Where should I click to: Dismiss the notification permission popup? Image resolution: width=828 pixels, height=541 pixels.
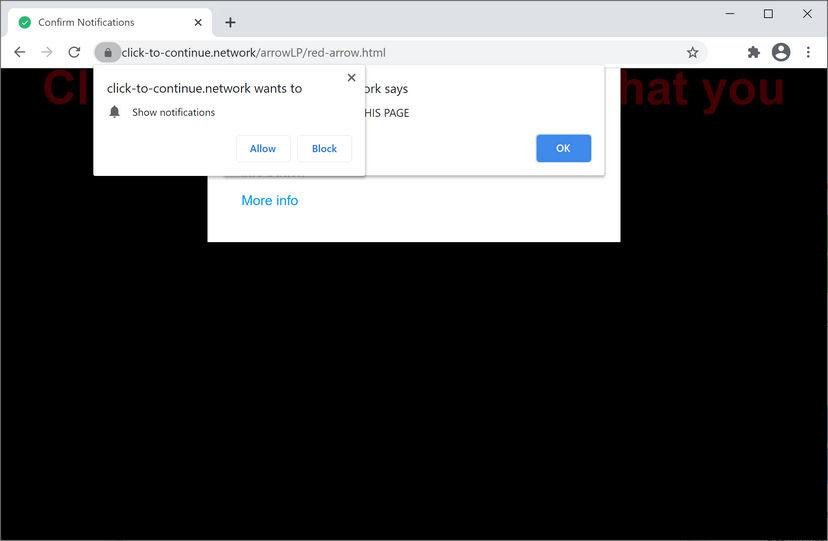(x=352, y=78)
